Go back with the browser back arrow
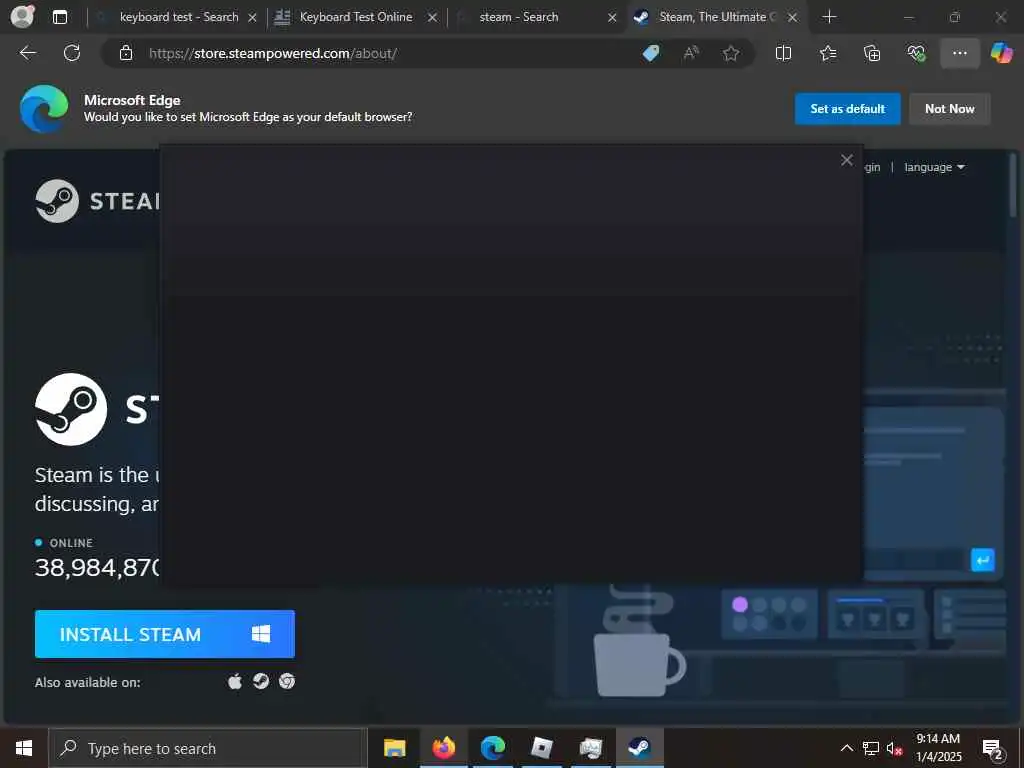The width and height of the screenshot is (1024, 768). tap(28, 53)
